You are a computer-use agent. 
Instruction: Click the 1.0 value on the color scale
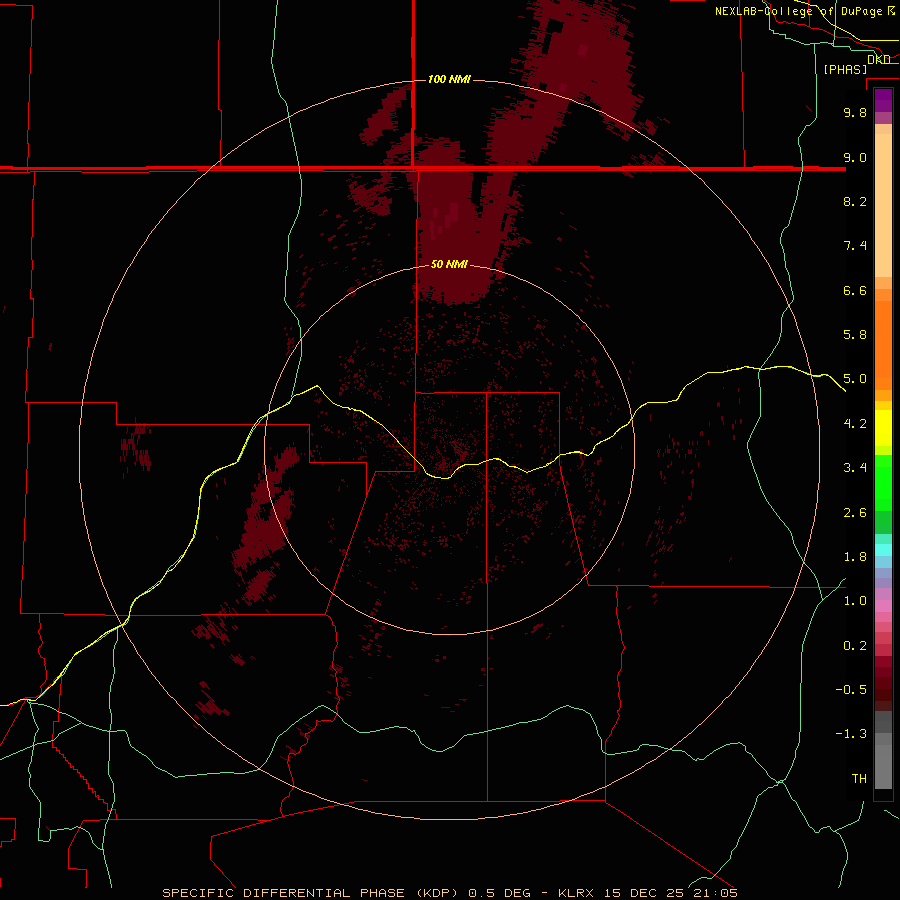855,601
